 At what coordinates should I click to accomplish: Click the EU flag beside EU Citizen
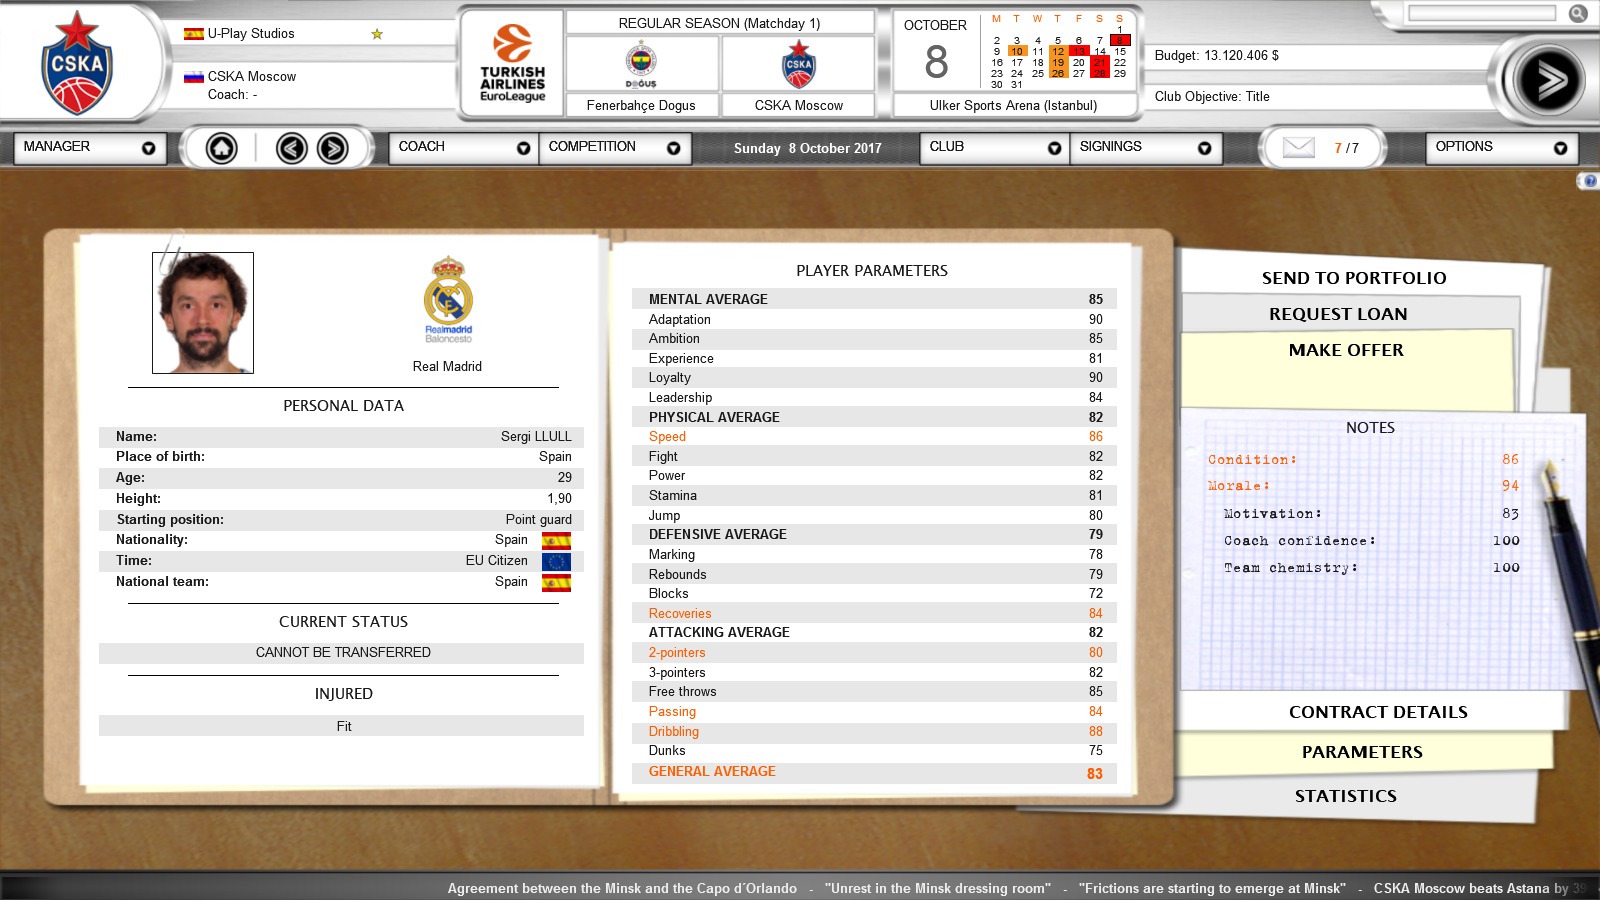[556, 561]
